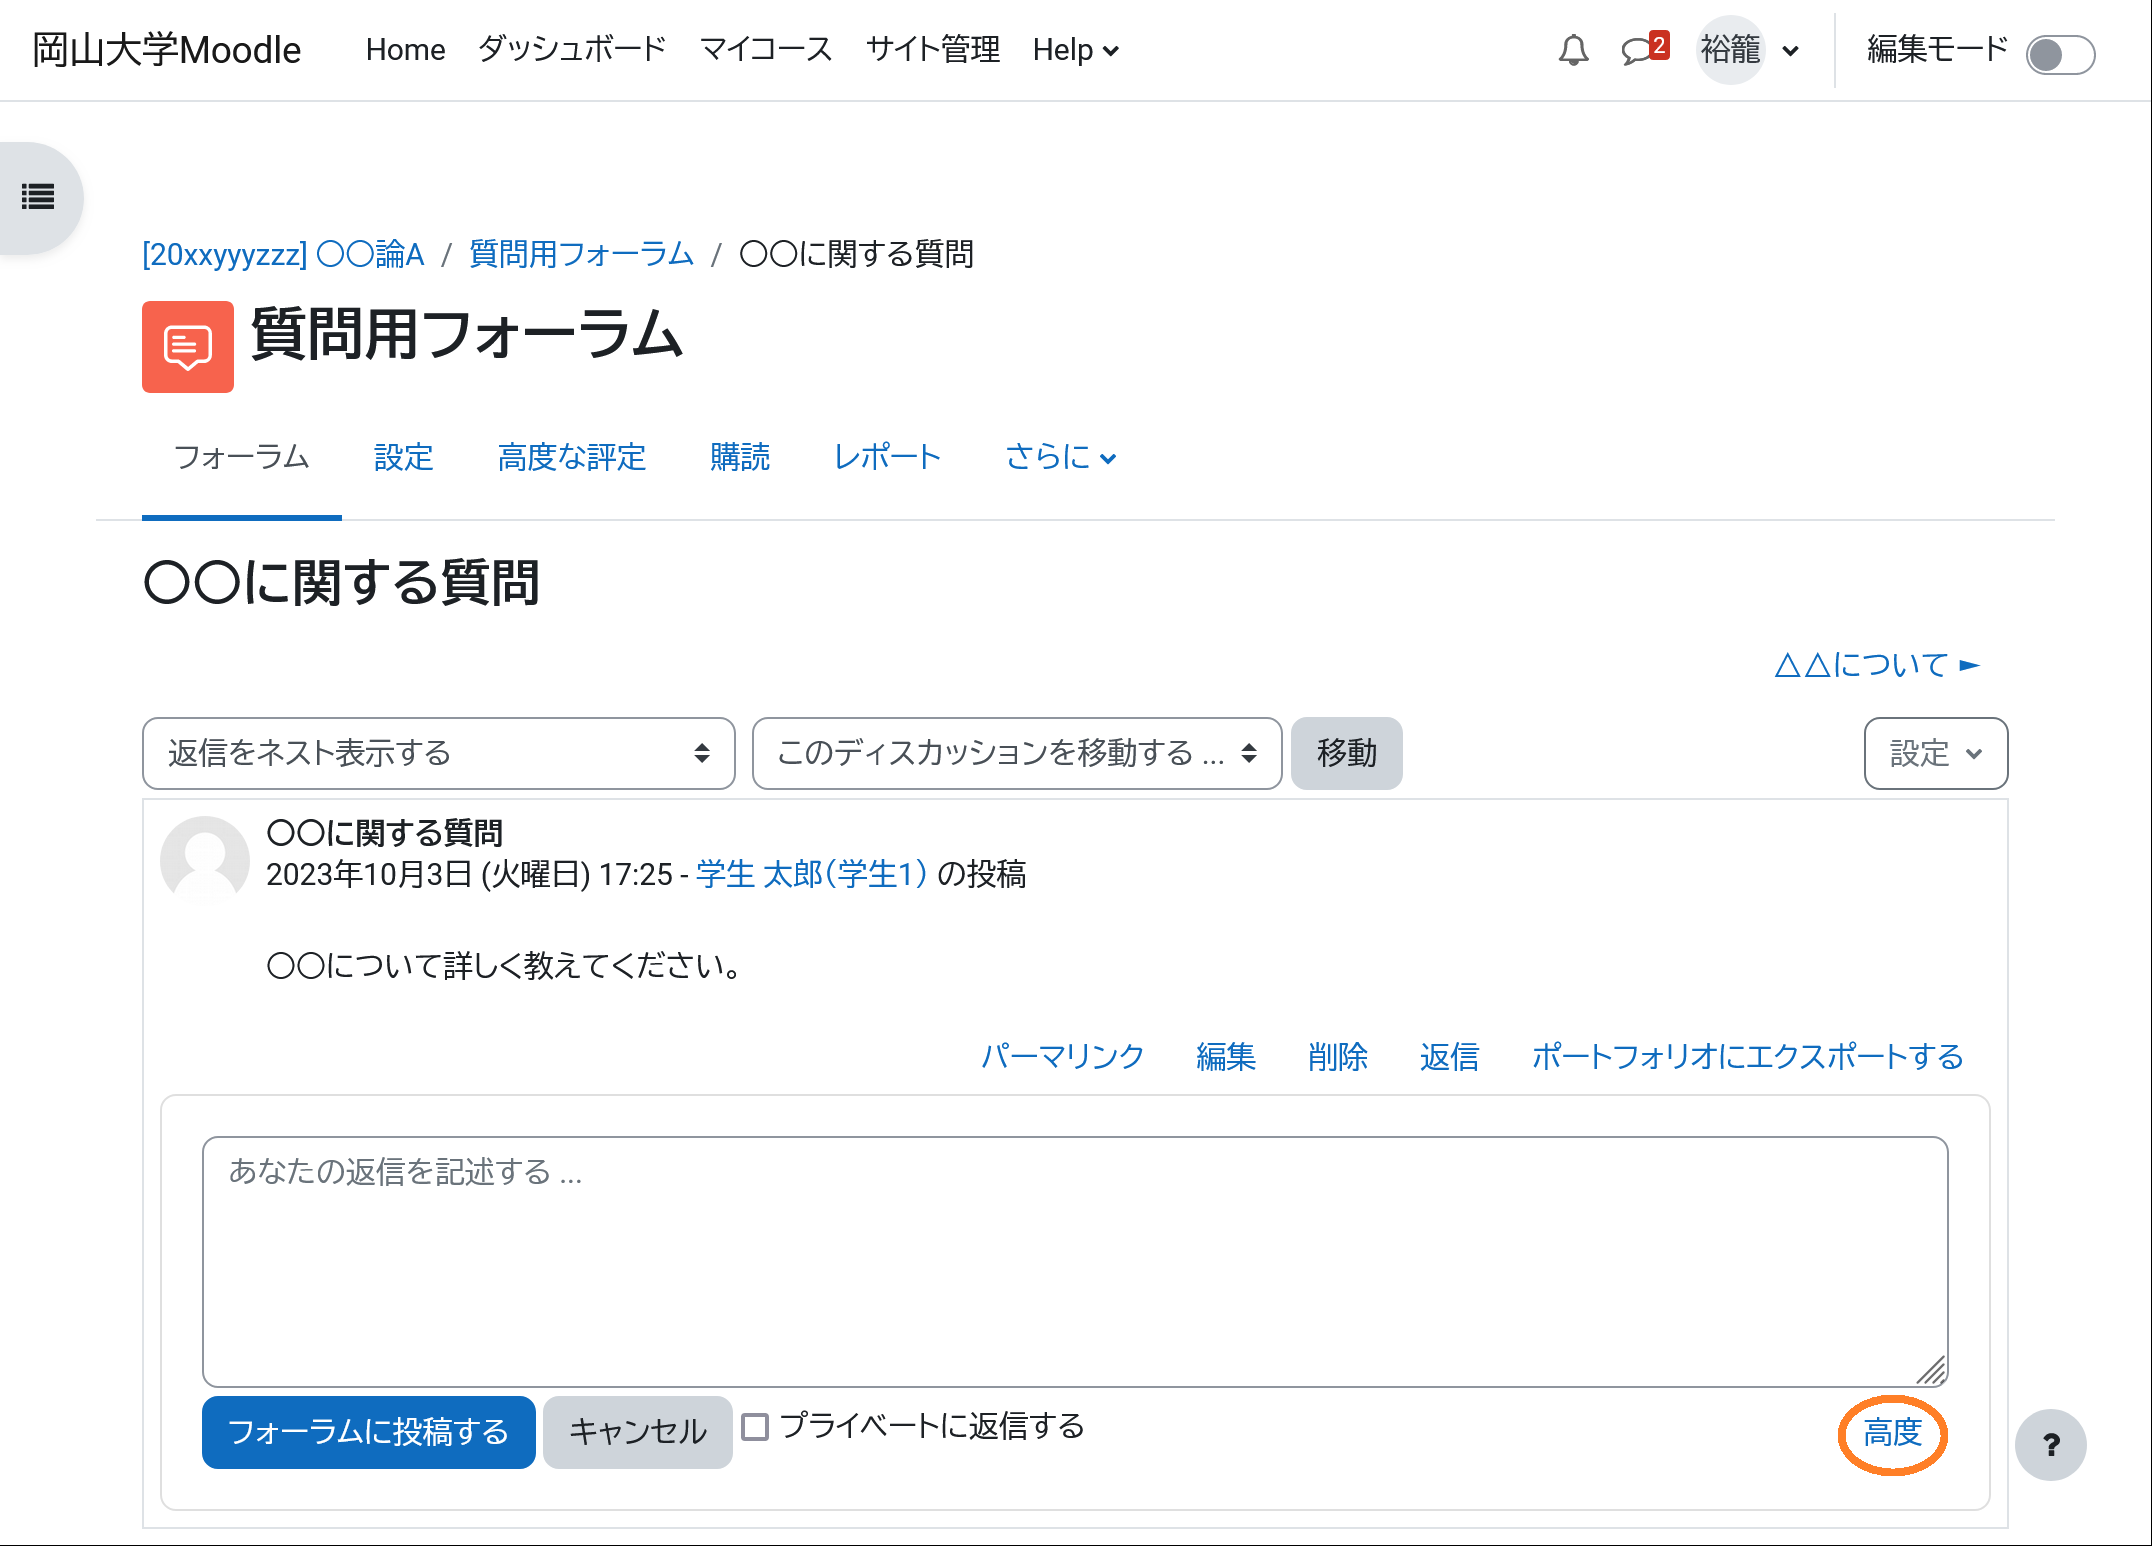
Task: Click the reply textarea resize handle
Action: [1932, 1371]
